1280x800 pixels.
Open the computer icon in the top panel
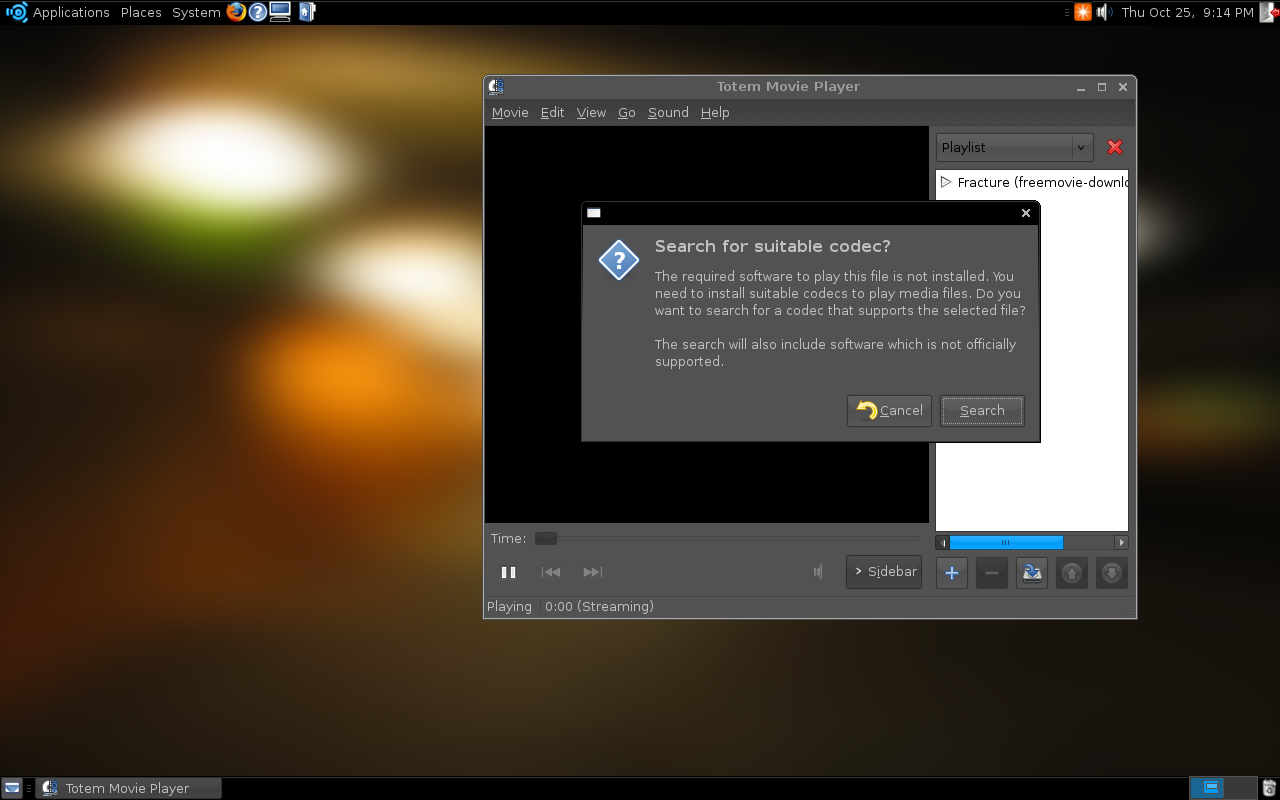[x=280, y=12]
